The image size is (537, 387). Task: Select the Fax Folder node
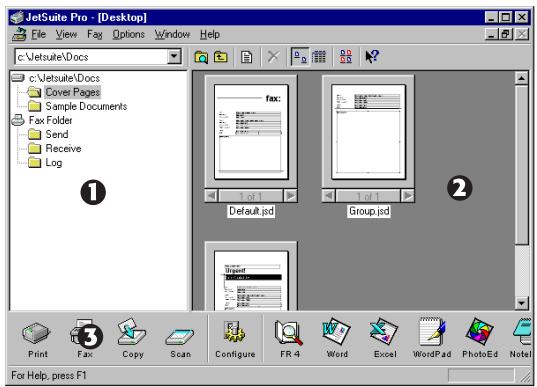pos(51,120)
